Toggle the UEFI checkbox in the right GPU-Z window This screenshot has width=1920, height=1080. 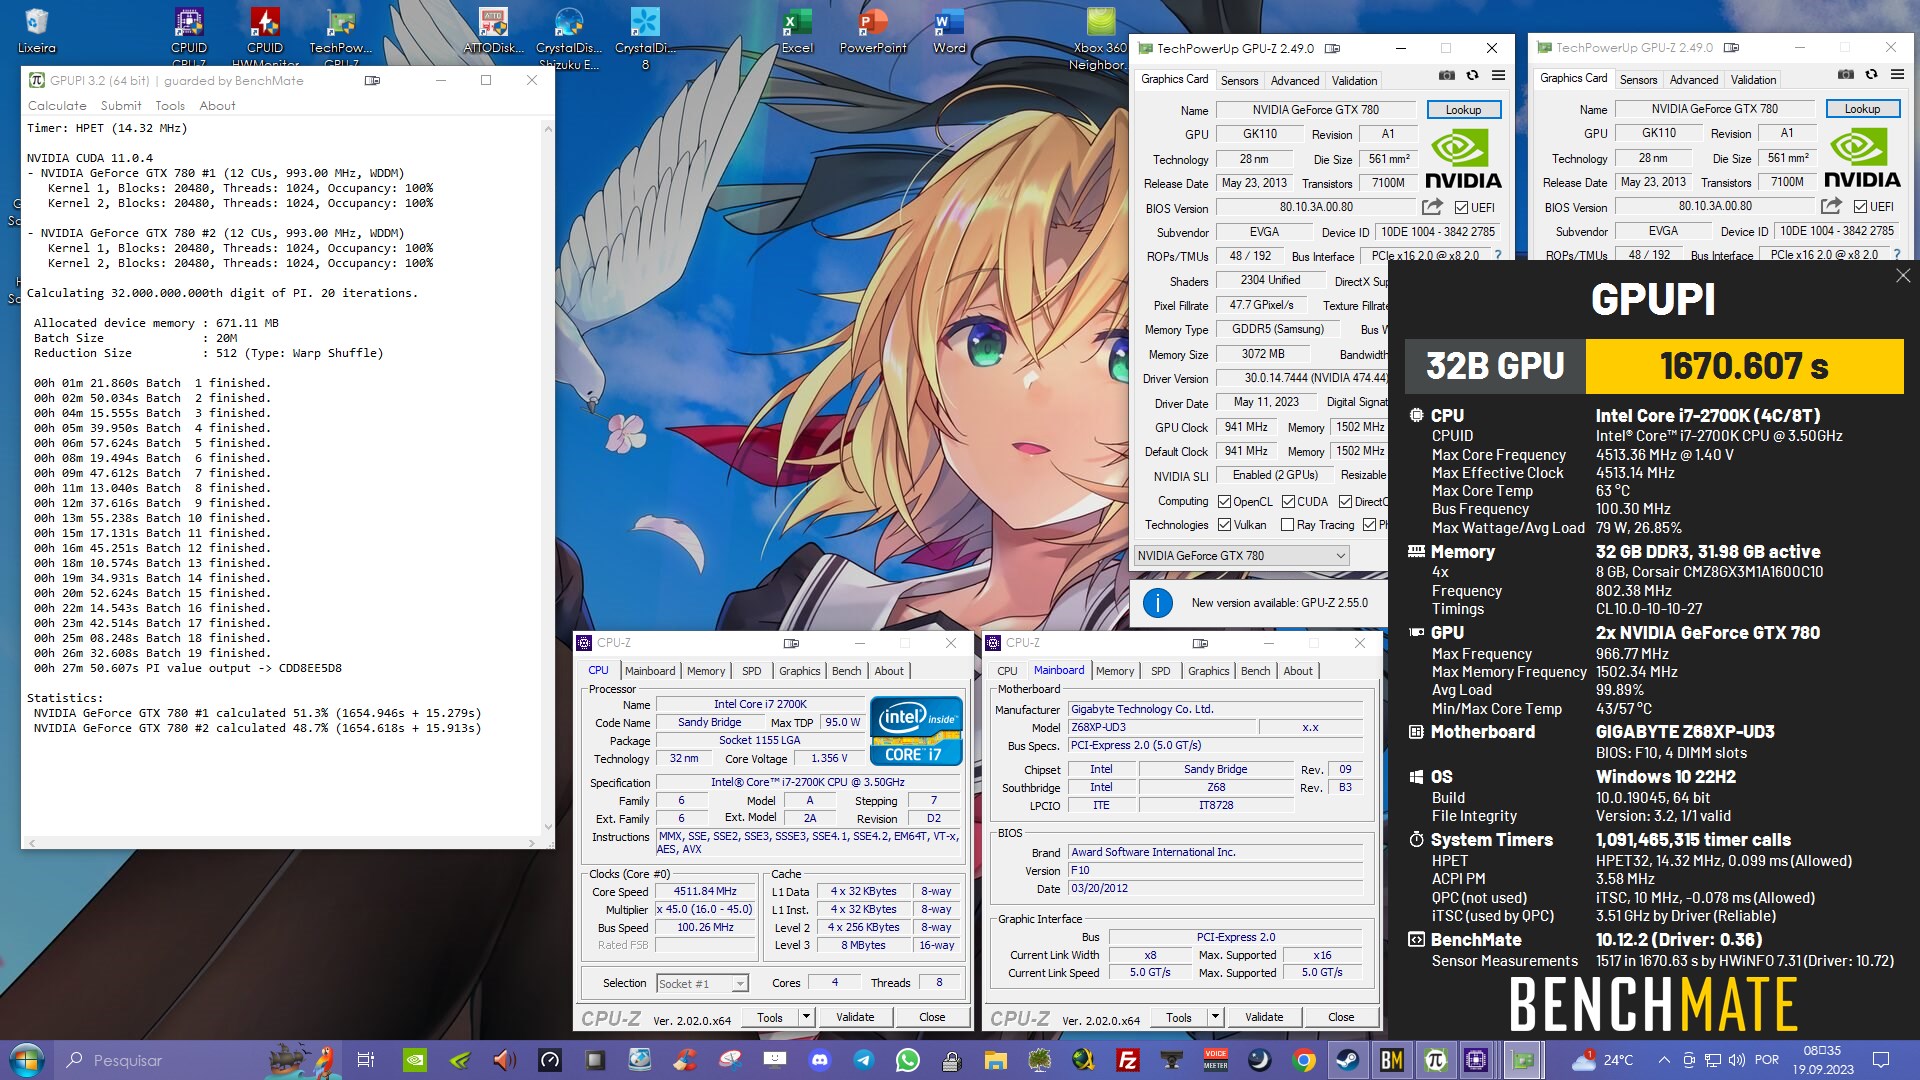click(x=1860, y=207)
